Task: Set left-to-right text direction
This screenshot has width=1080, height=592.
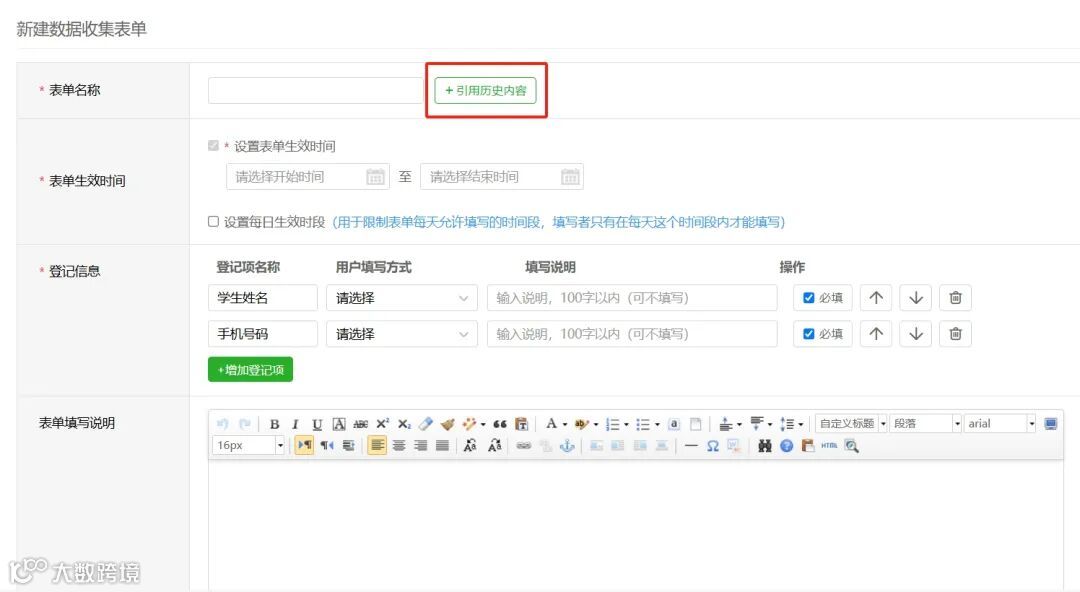Action: (304, 446)
